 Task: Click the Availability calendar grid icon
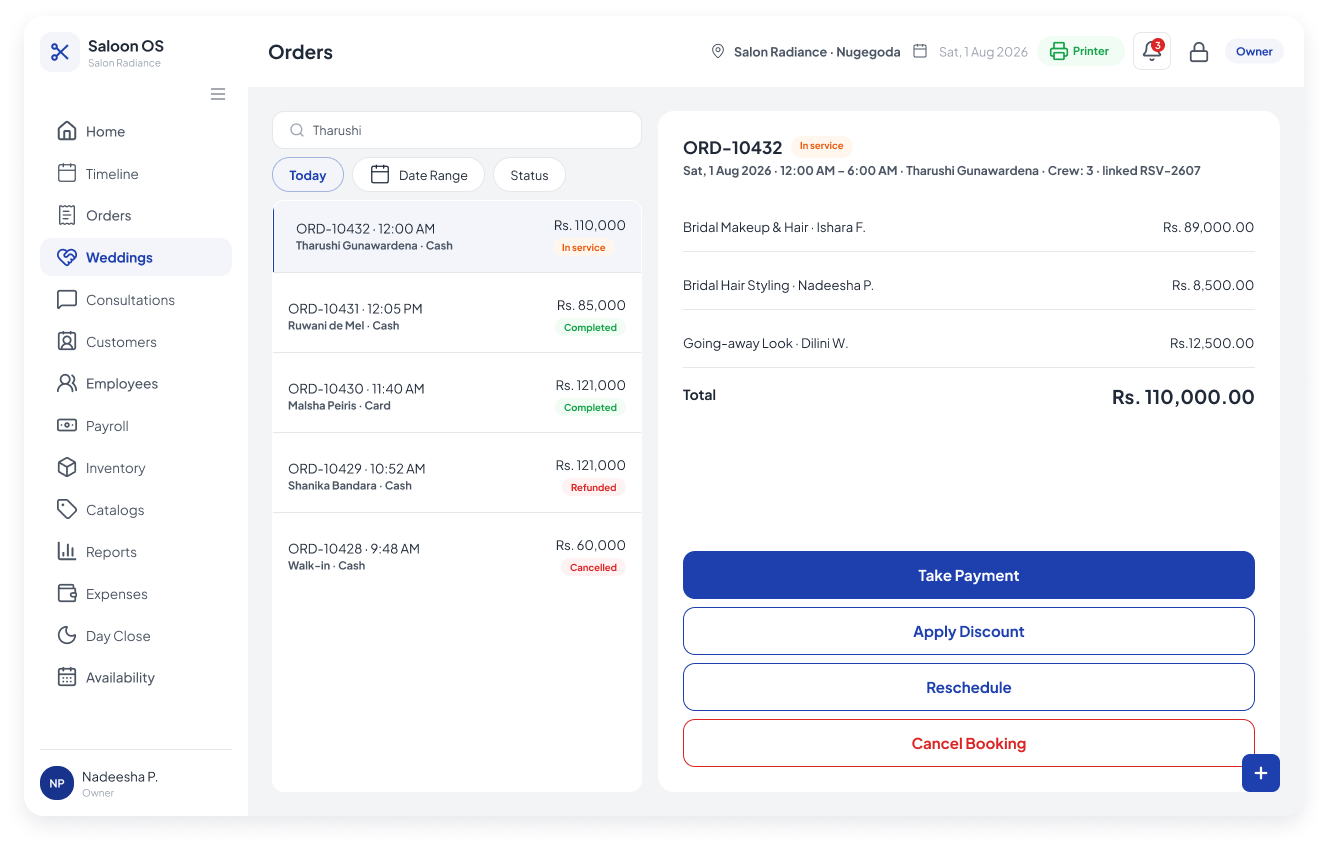[67, 677]
